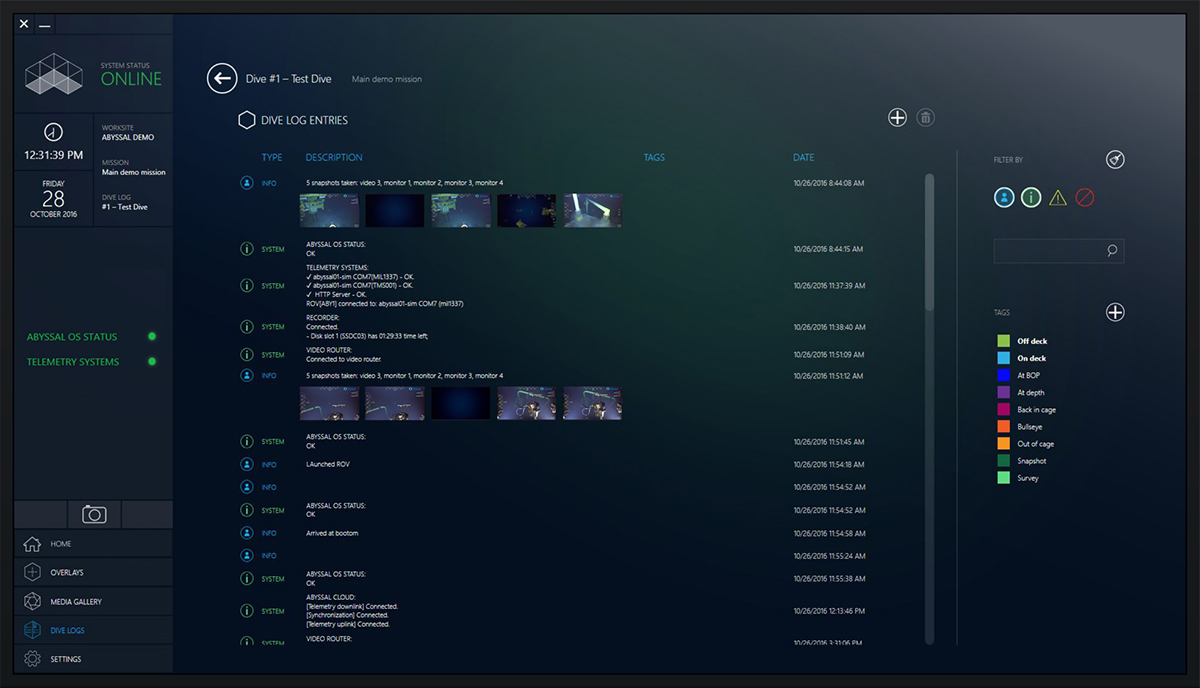Pick the Back in cage tag swatch
This screenshot has height=688, width=1200.
[1003, 410]
